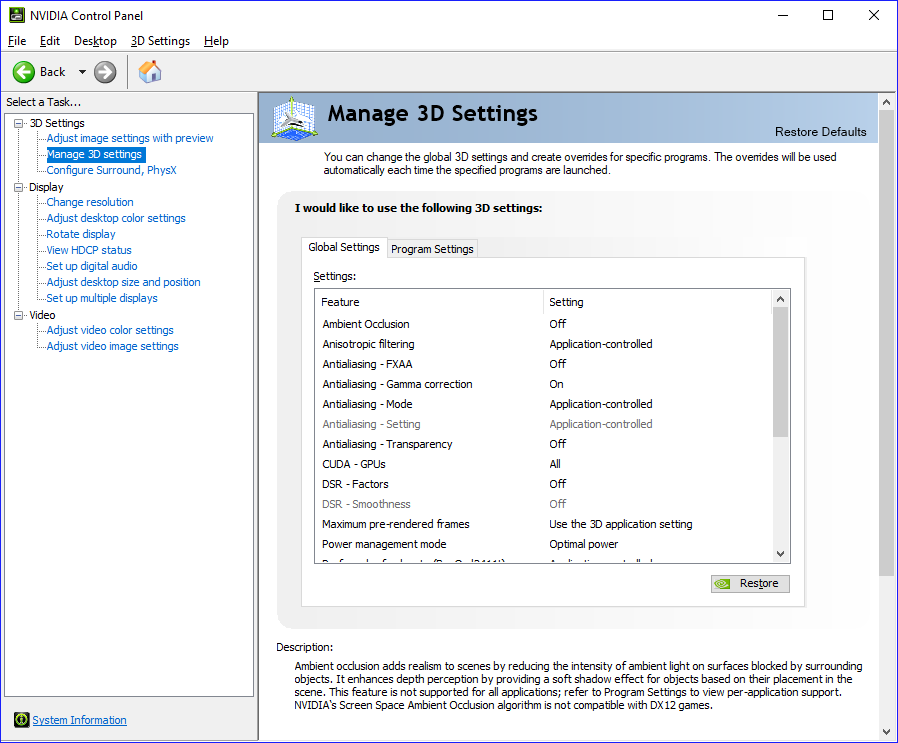
Task: Click the settings list scroll down arrow
Action: click(x=781, y=553)
